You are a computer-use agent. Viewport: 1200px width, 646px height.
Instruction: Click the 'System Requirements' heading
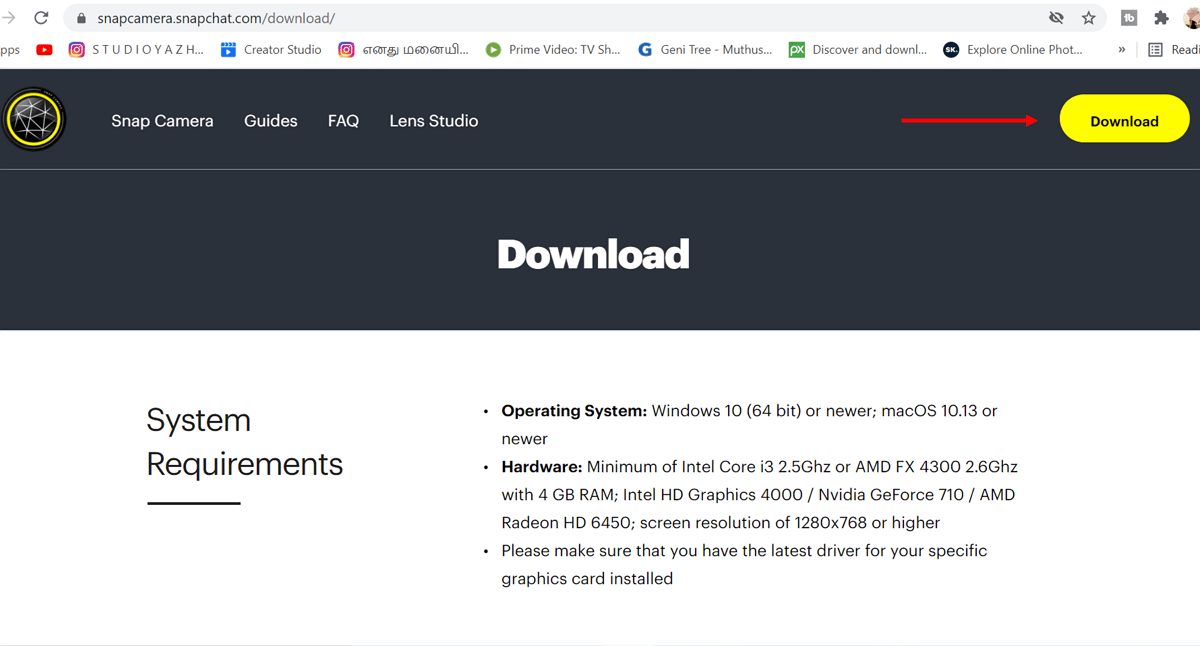[x=245, y=442]
